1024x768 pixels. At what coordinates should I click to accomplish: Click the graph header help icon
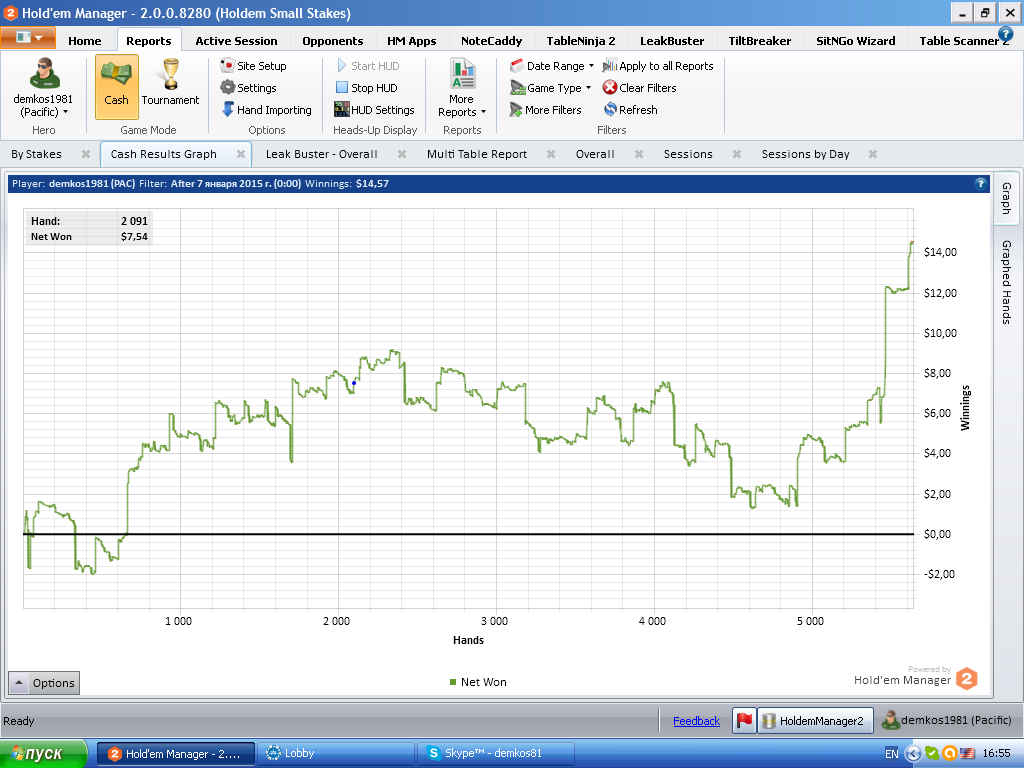[x=980, y=184]
